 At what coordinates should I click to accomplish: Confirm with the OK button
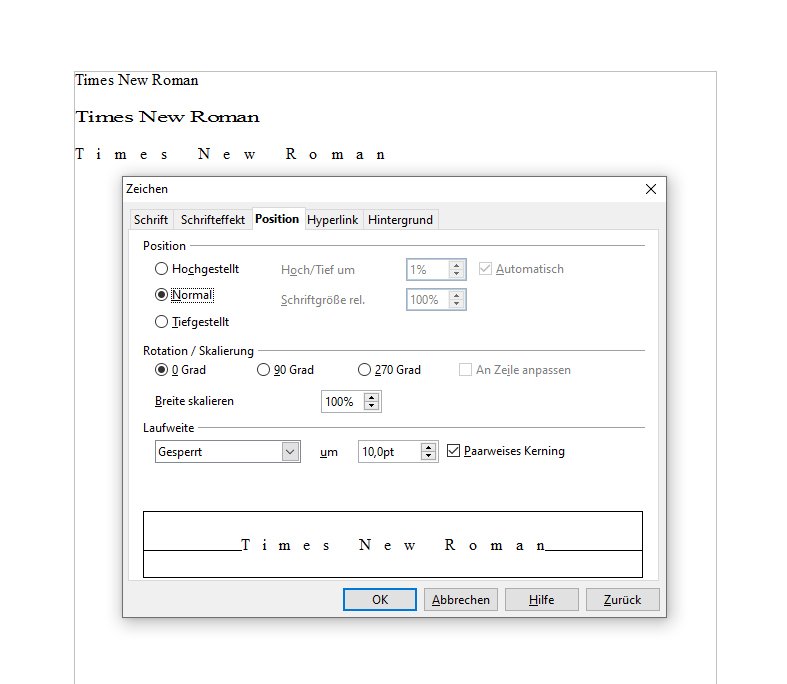pyautogui.click(x=380, y=600)
